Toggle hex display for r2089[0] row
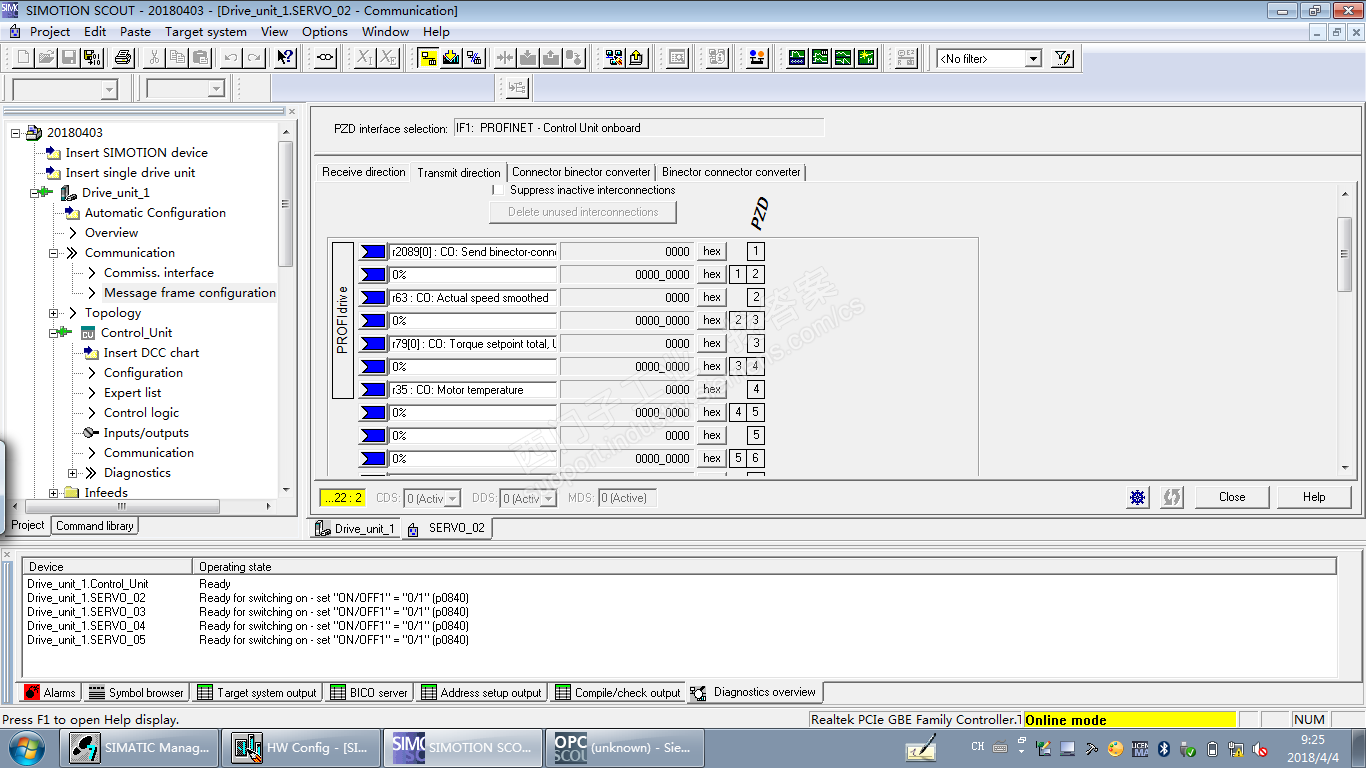The image size is (1366, 768). (x=712, y=252)
